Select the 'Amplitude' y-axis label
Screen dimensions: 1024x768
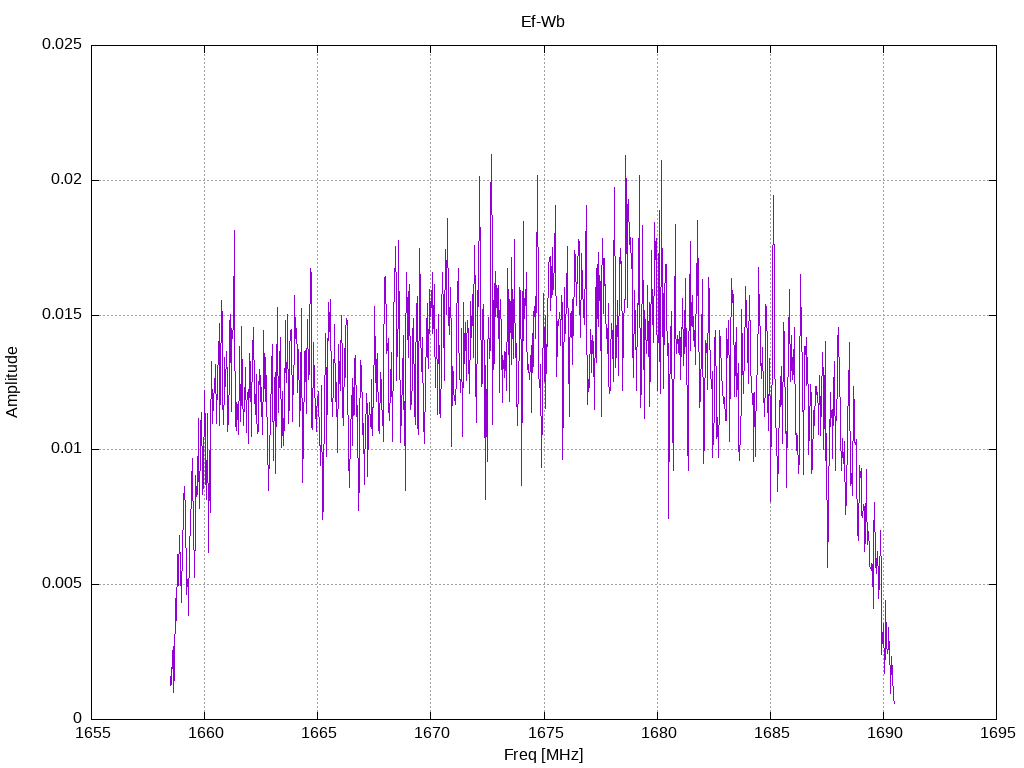(12, 382)
